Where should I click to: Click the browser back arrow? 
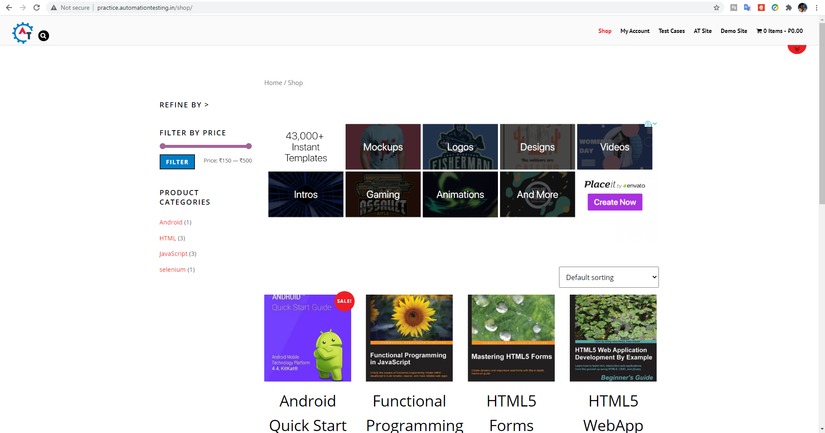(x=8, y=7)
